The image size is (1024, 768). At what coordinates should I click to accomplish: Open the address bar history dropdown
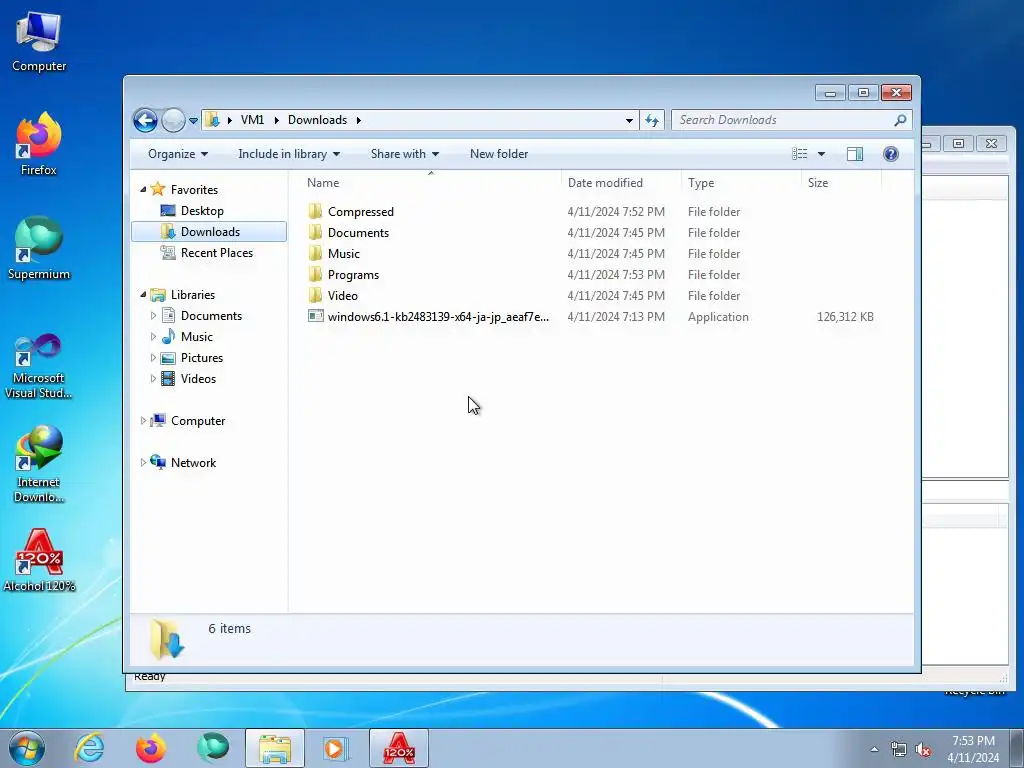629,120
